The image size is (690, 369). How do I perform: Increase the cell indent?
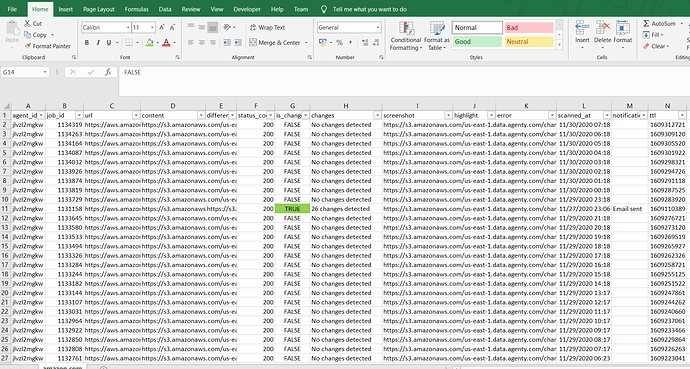coord(238,43)
